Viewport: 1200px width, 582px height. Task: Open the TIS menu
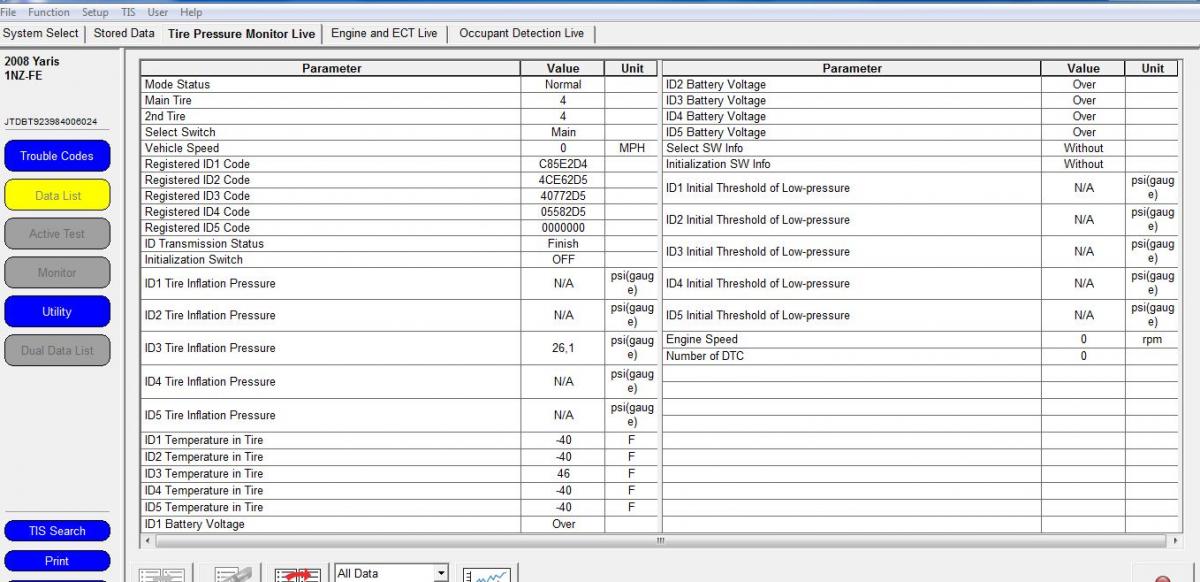click(x=128, y=12)
